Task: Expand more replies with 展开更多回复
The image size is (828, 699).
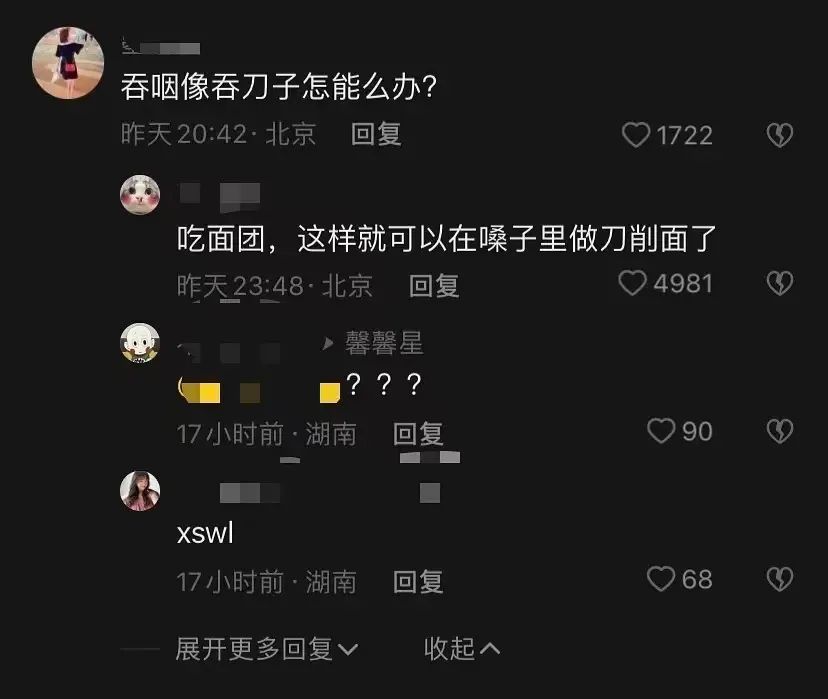Action: (267, 649)
